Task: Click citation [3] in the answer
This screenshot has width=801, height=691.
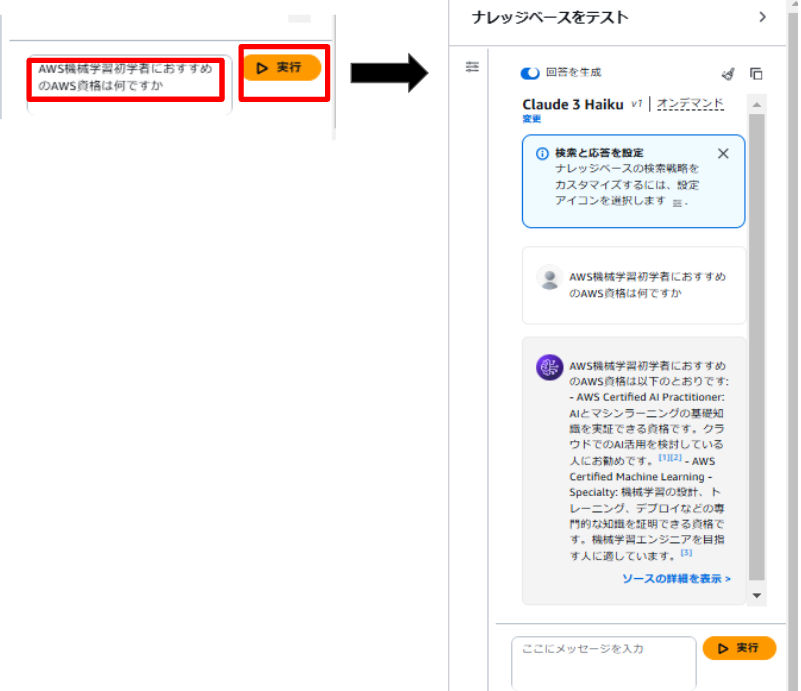Action: [686, 552]
